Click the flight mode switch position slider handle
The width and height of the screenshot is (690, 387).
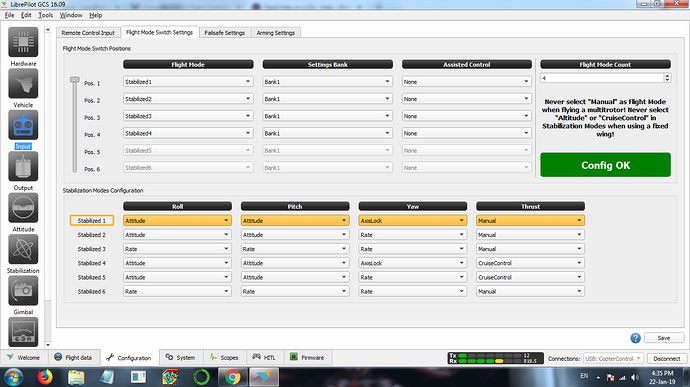click(75, 80)
